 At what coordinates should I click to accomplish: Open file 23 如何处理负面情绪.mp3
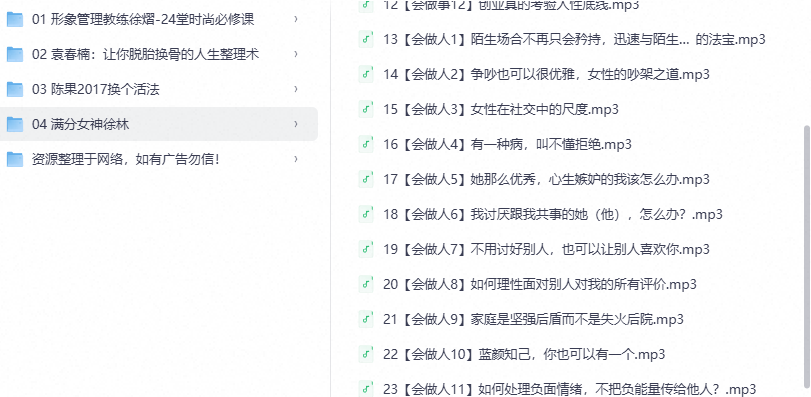[570, 389]
